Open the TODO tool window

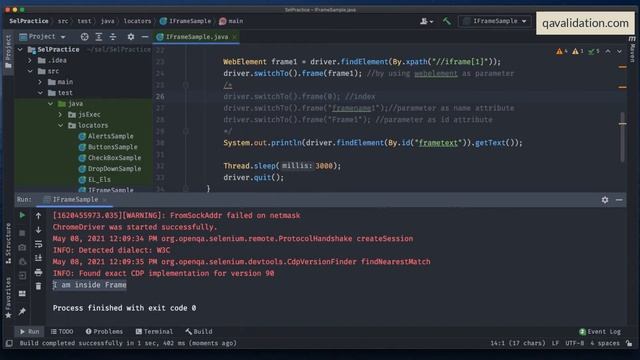click(x=62, y=331)
